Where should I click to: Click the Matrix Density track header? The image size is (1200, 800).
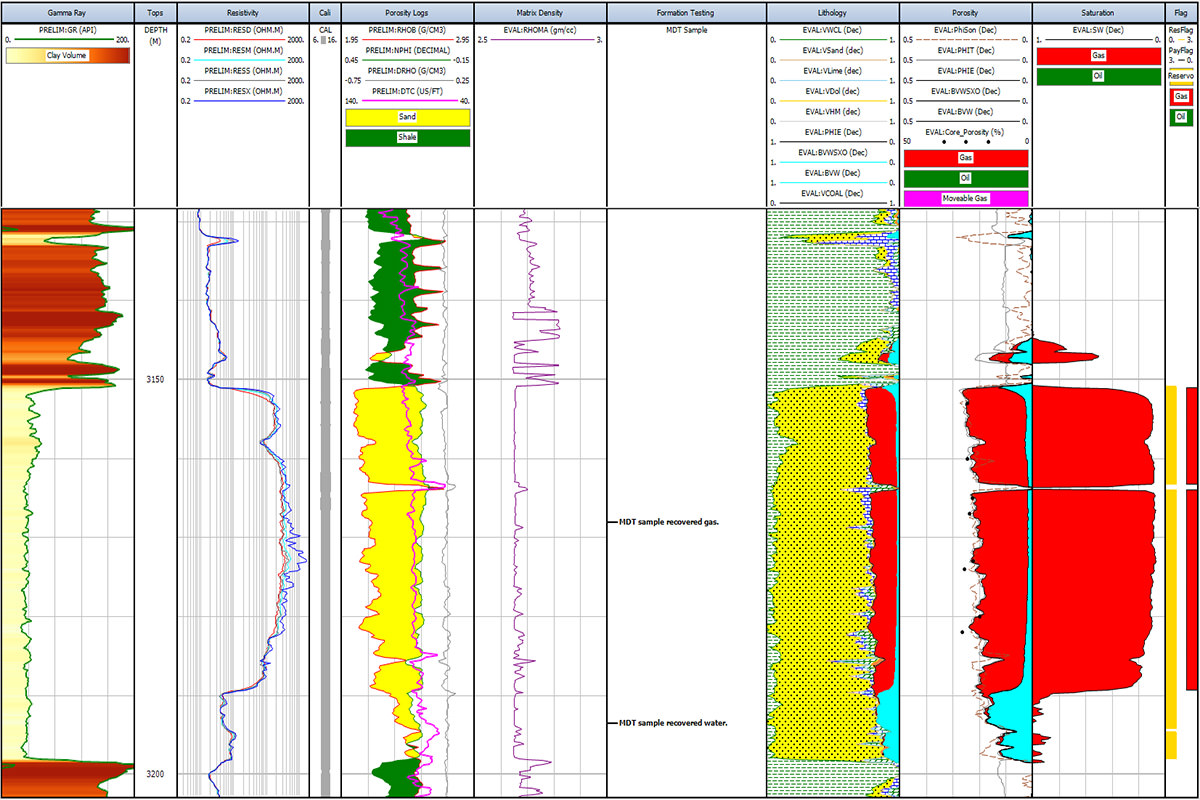tap(540, 12)
